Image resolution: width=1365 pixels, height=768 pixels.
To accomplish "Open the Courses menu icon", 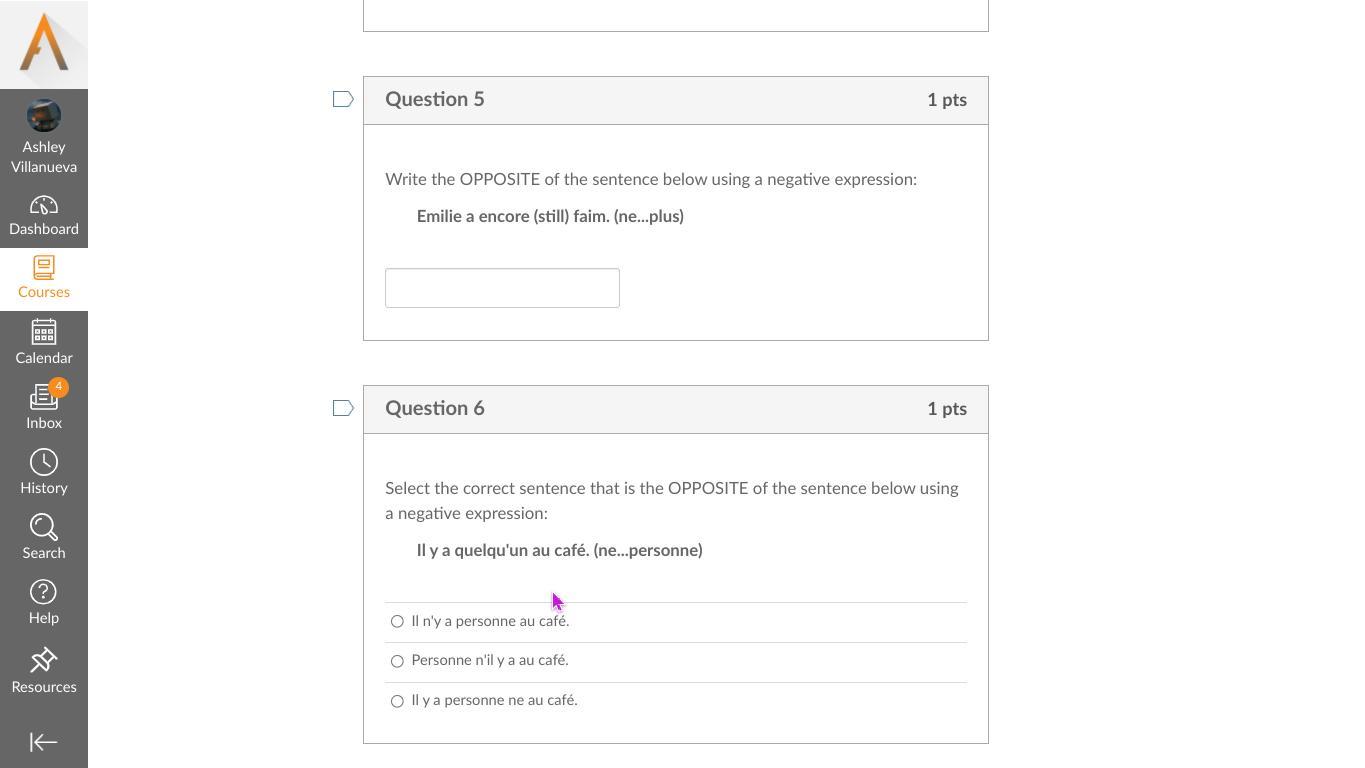I will click(44, 268).
